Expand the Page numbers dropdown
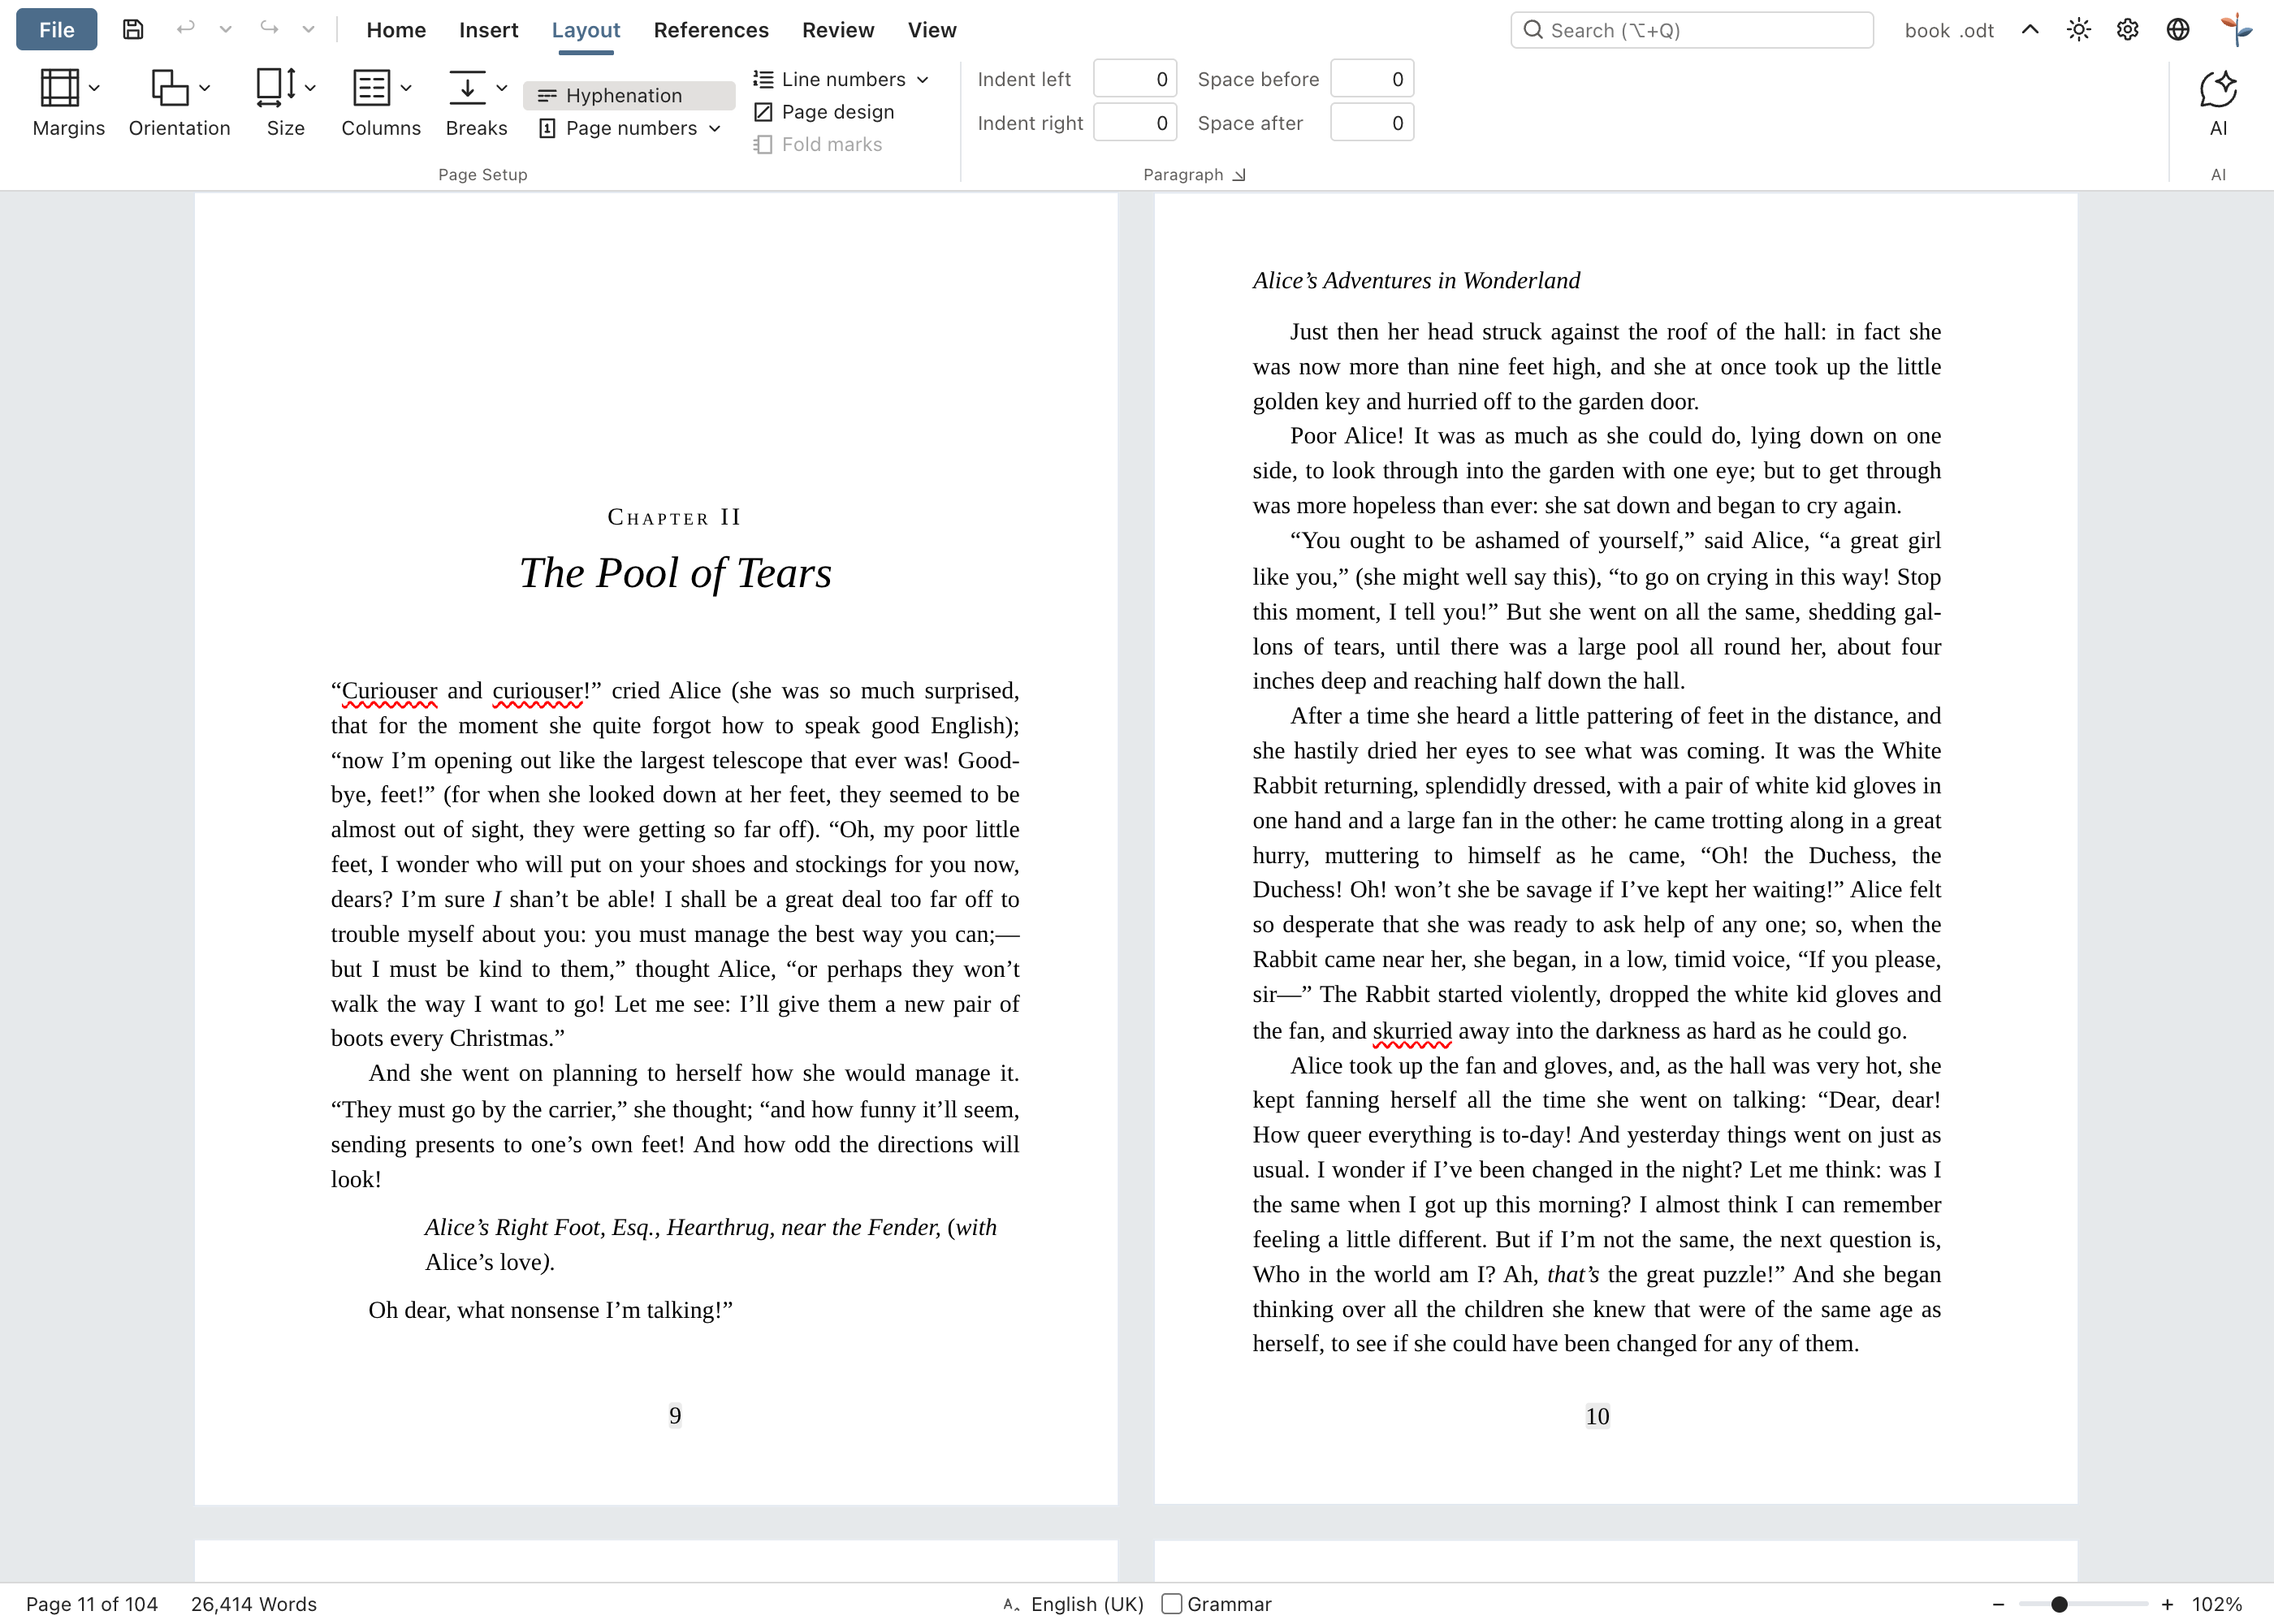Viewport: 2274px width, 1624px height. (x=714, y=128)
